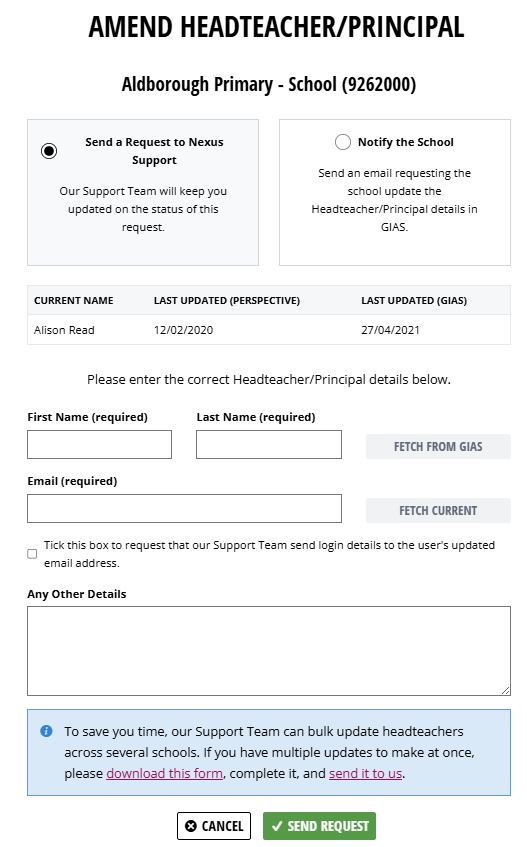Click the X icon on Cancel button
Image resolution: width=527 pixels, height=847 pixels.
191,826
